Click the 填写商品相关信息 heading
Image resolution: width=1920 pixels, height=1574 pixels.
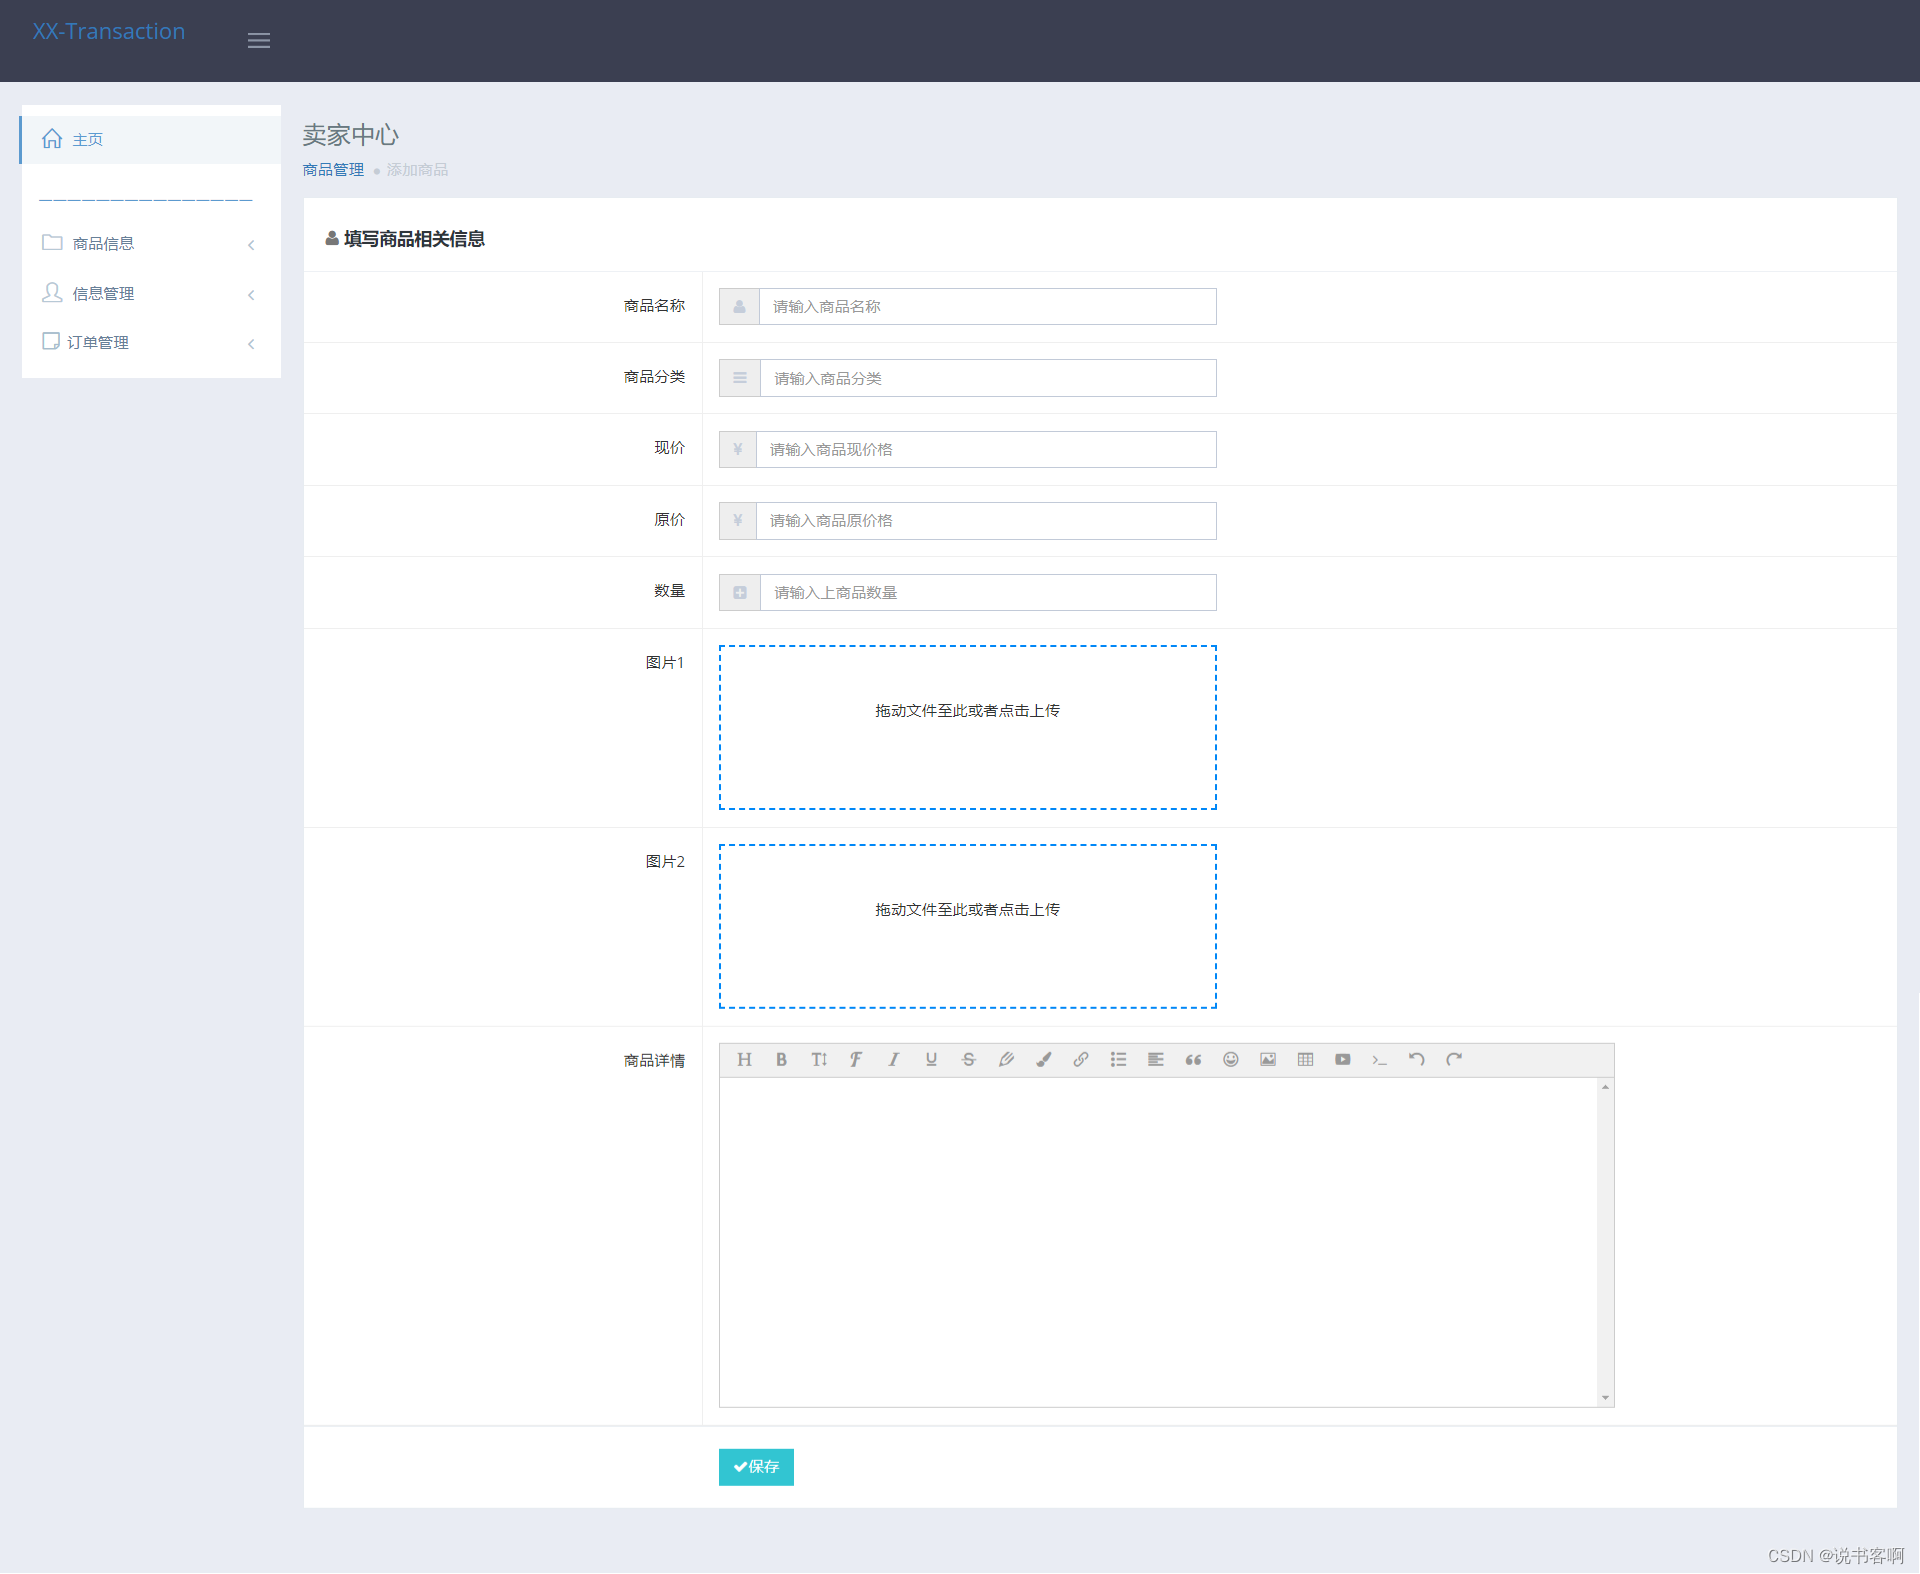click(x=414, y=239)
